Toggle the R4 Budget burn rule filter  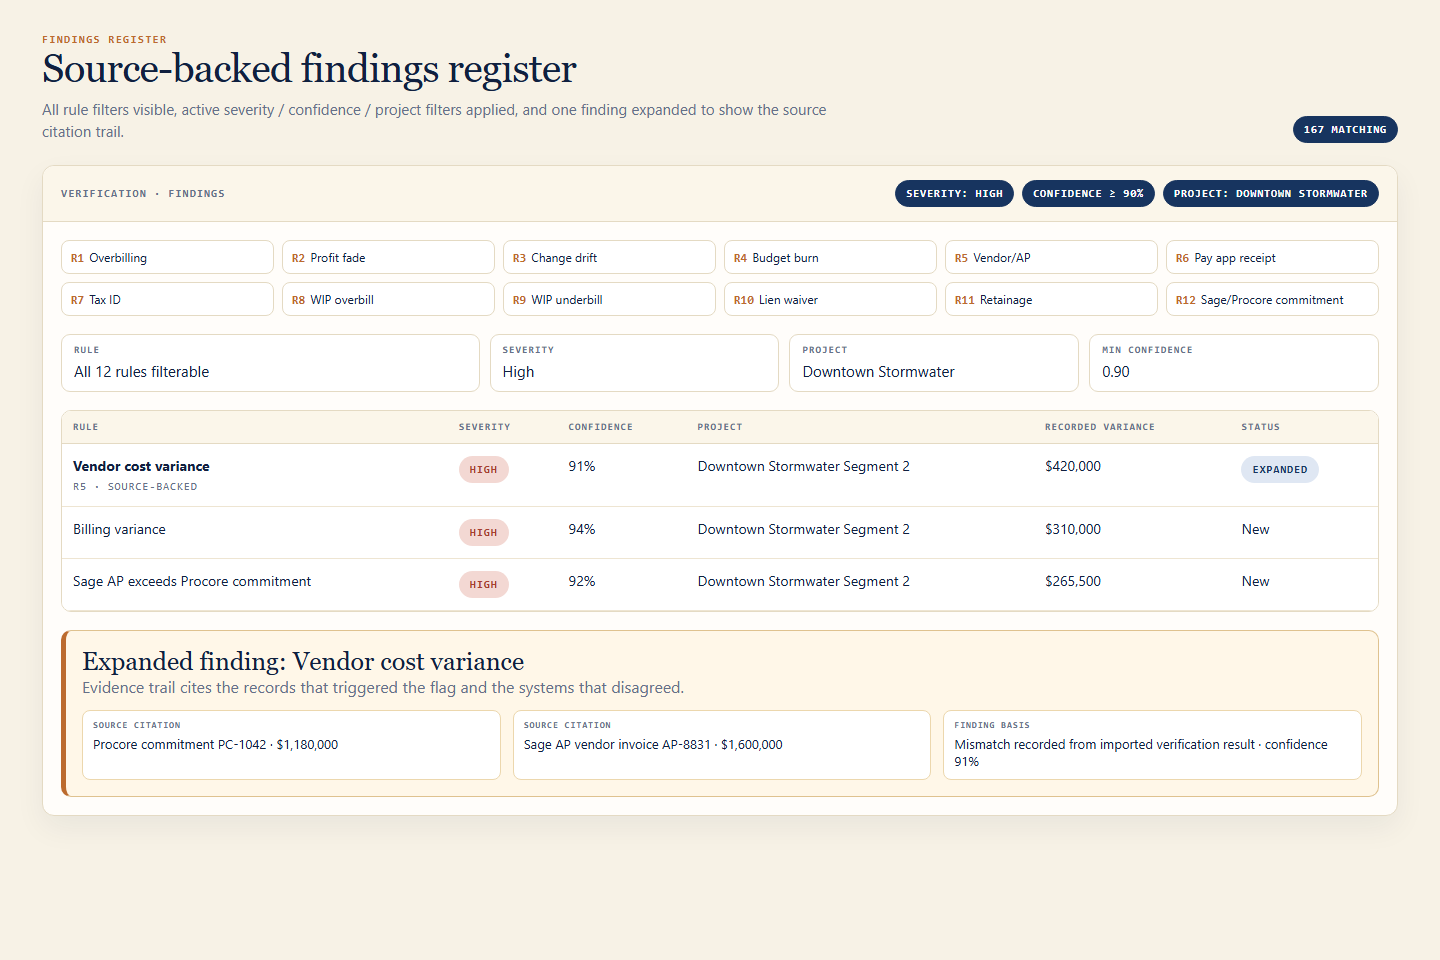click(830, 257)
